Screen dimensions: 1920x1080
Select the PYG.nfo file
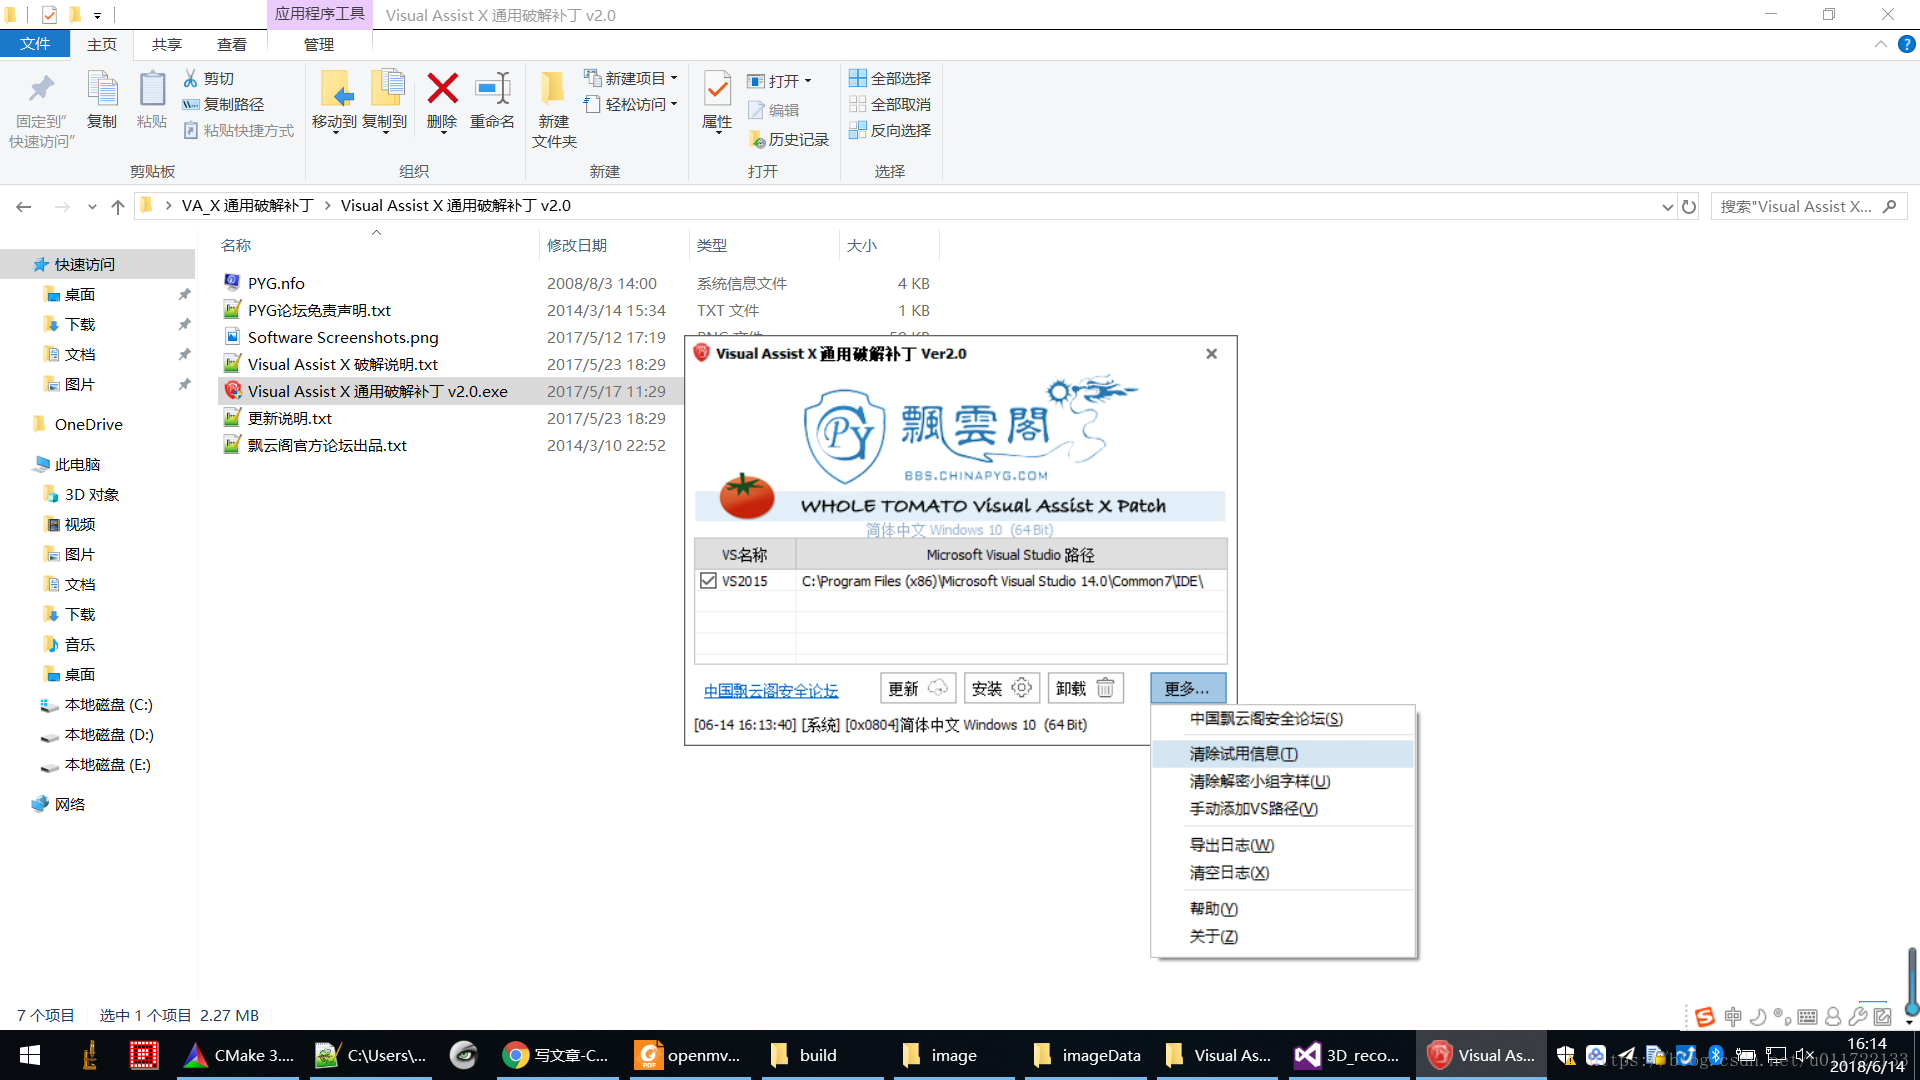tap(276, 283)
